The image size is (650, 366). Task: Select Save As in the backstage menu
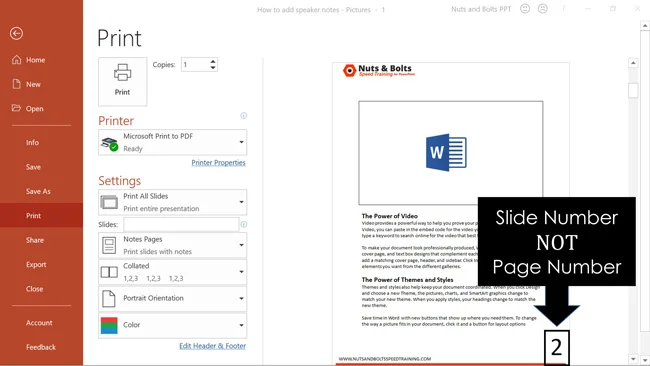(x=38, y=191)
